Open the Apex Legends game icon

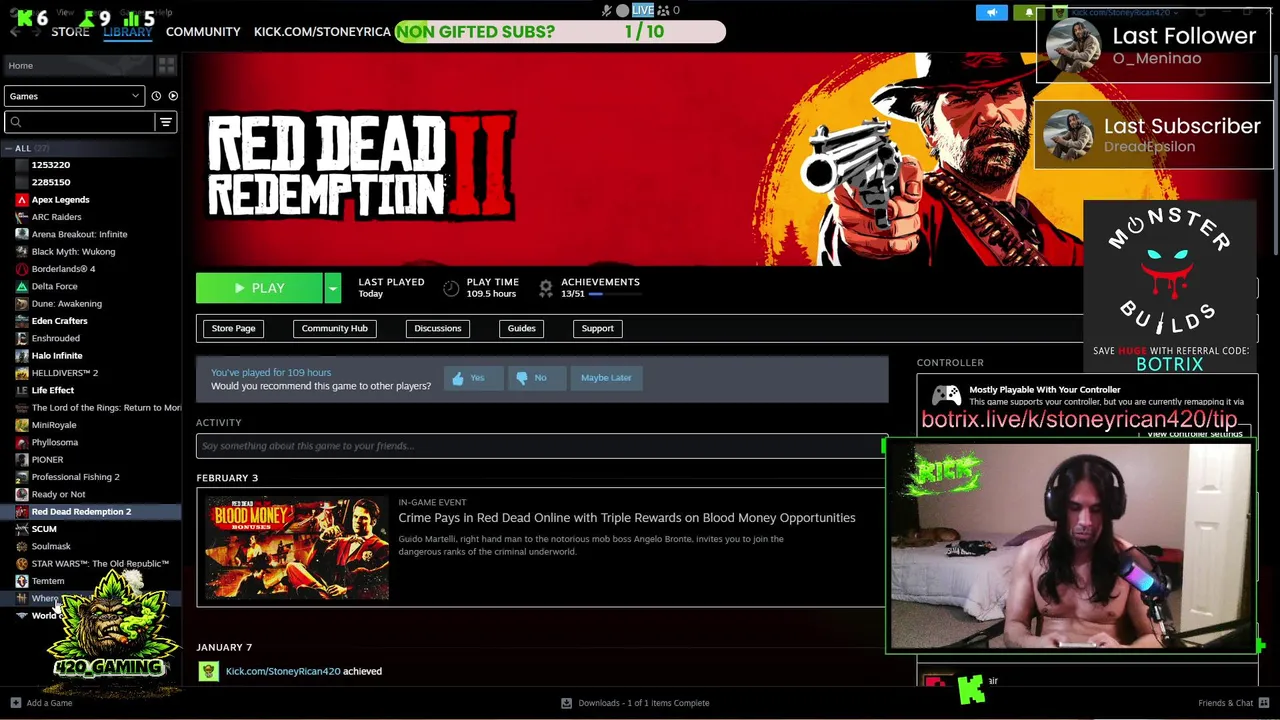click(x=22, y=200)
